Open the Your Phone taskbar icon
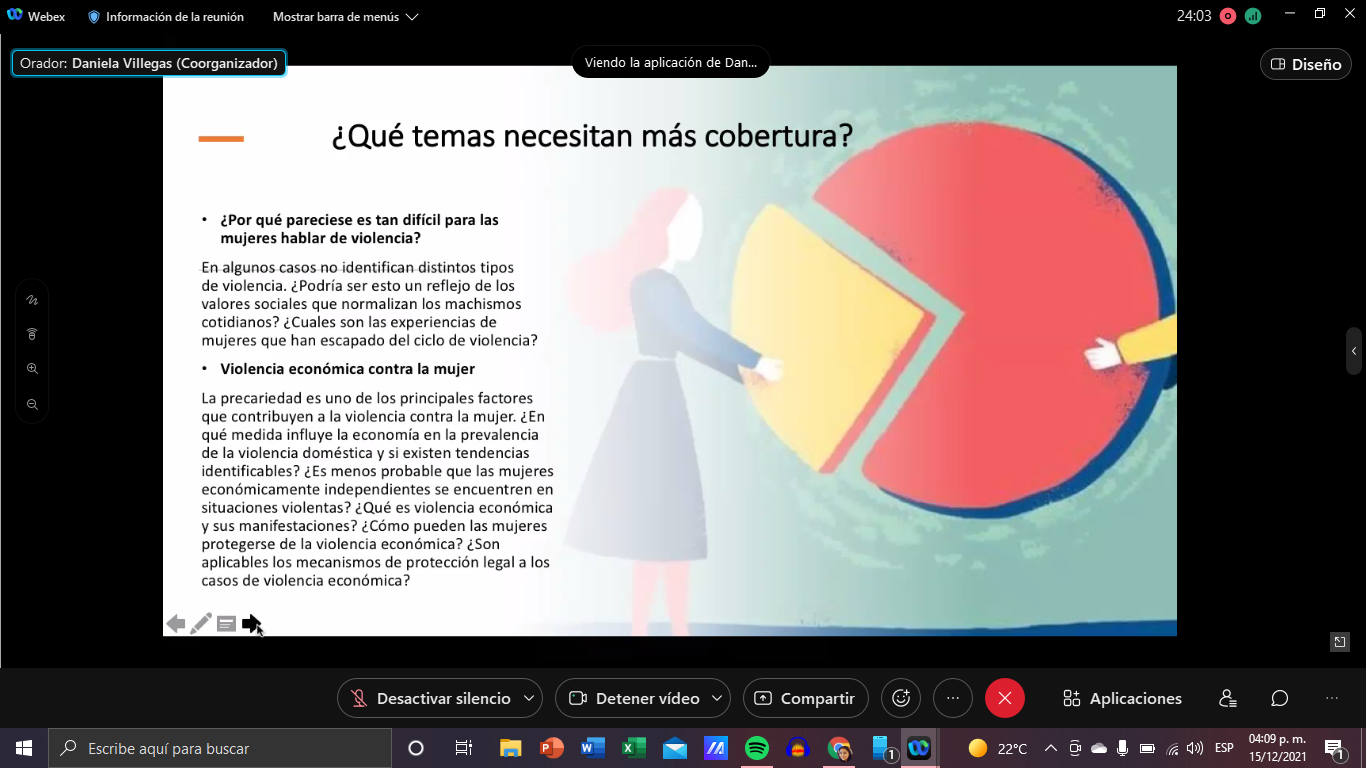This screenshot has width=1366, height=768. [x=881, y=748]
